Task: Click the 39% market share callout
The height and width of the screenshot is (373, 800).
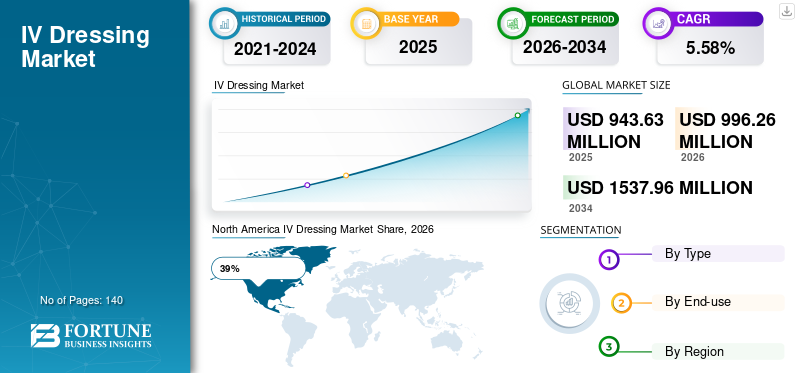Action: coord(258,268)
